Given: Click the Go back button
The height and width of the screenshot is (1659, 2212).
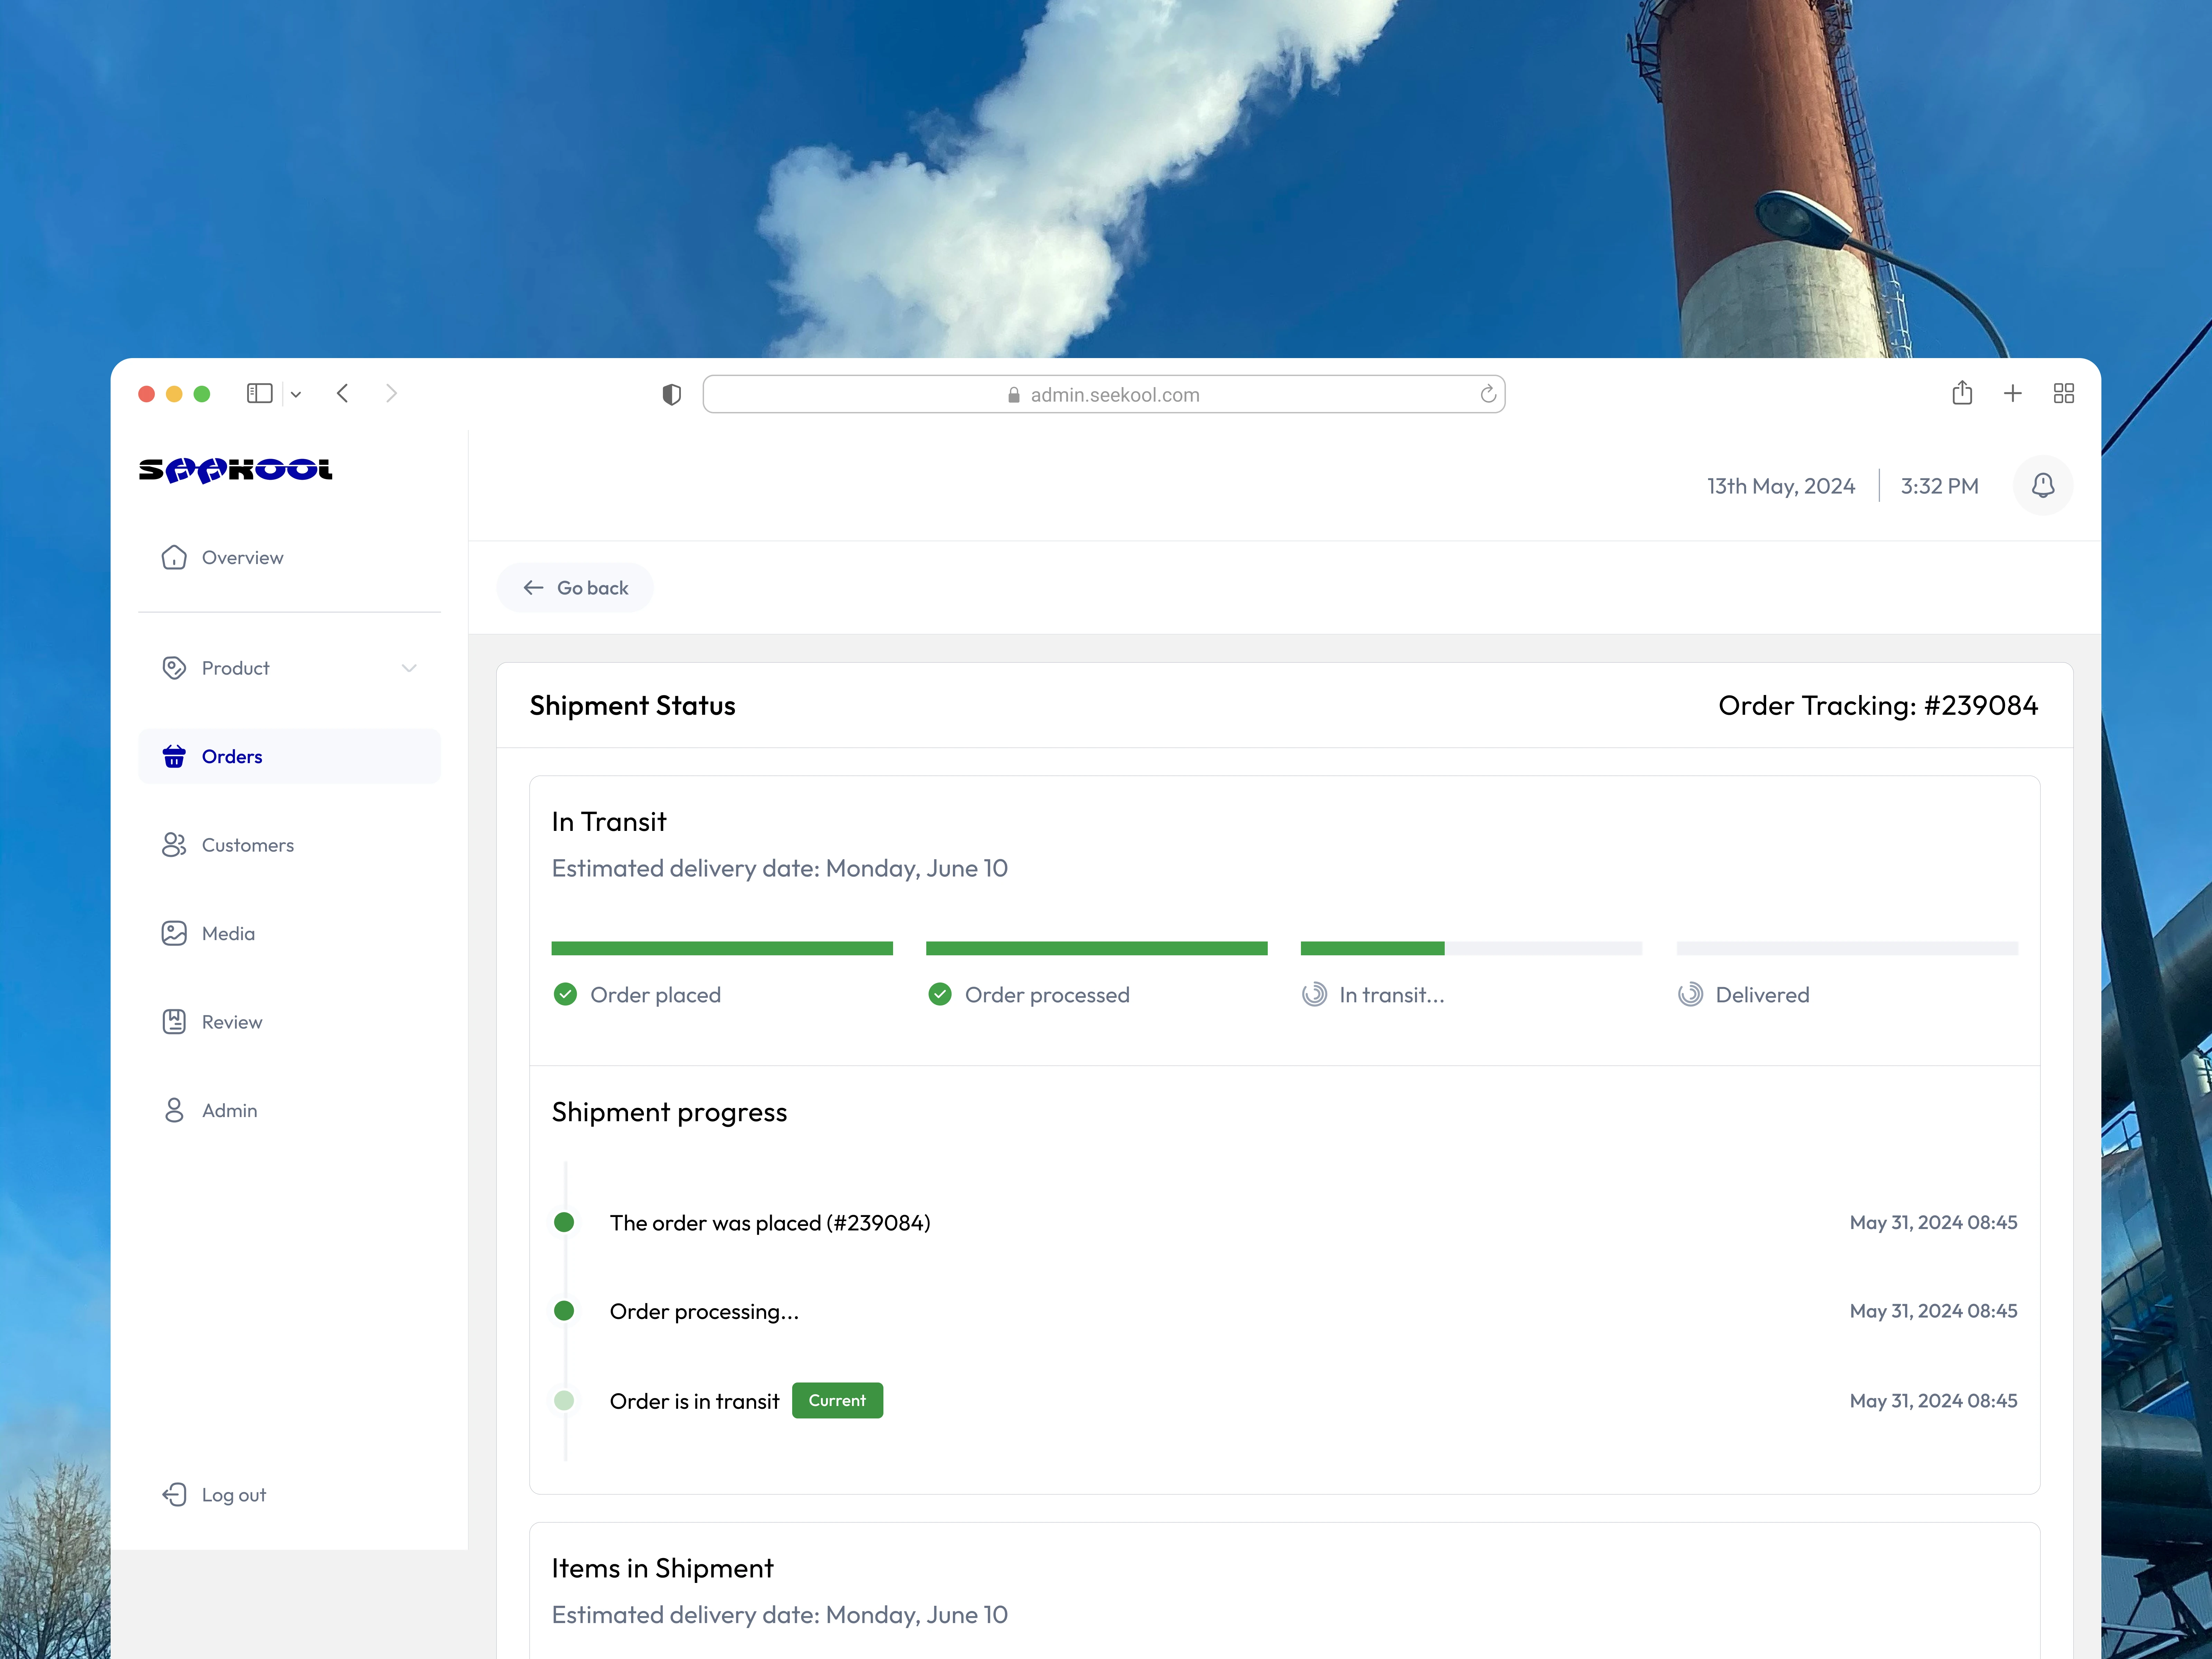Looking at the screenshot, I should [x=575, y=588].
